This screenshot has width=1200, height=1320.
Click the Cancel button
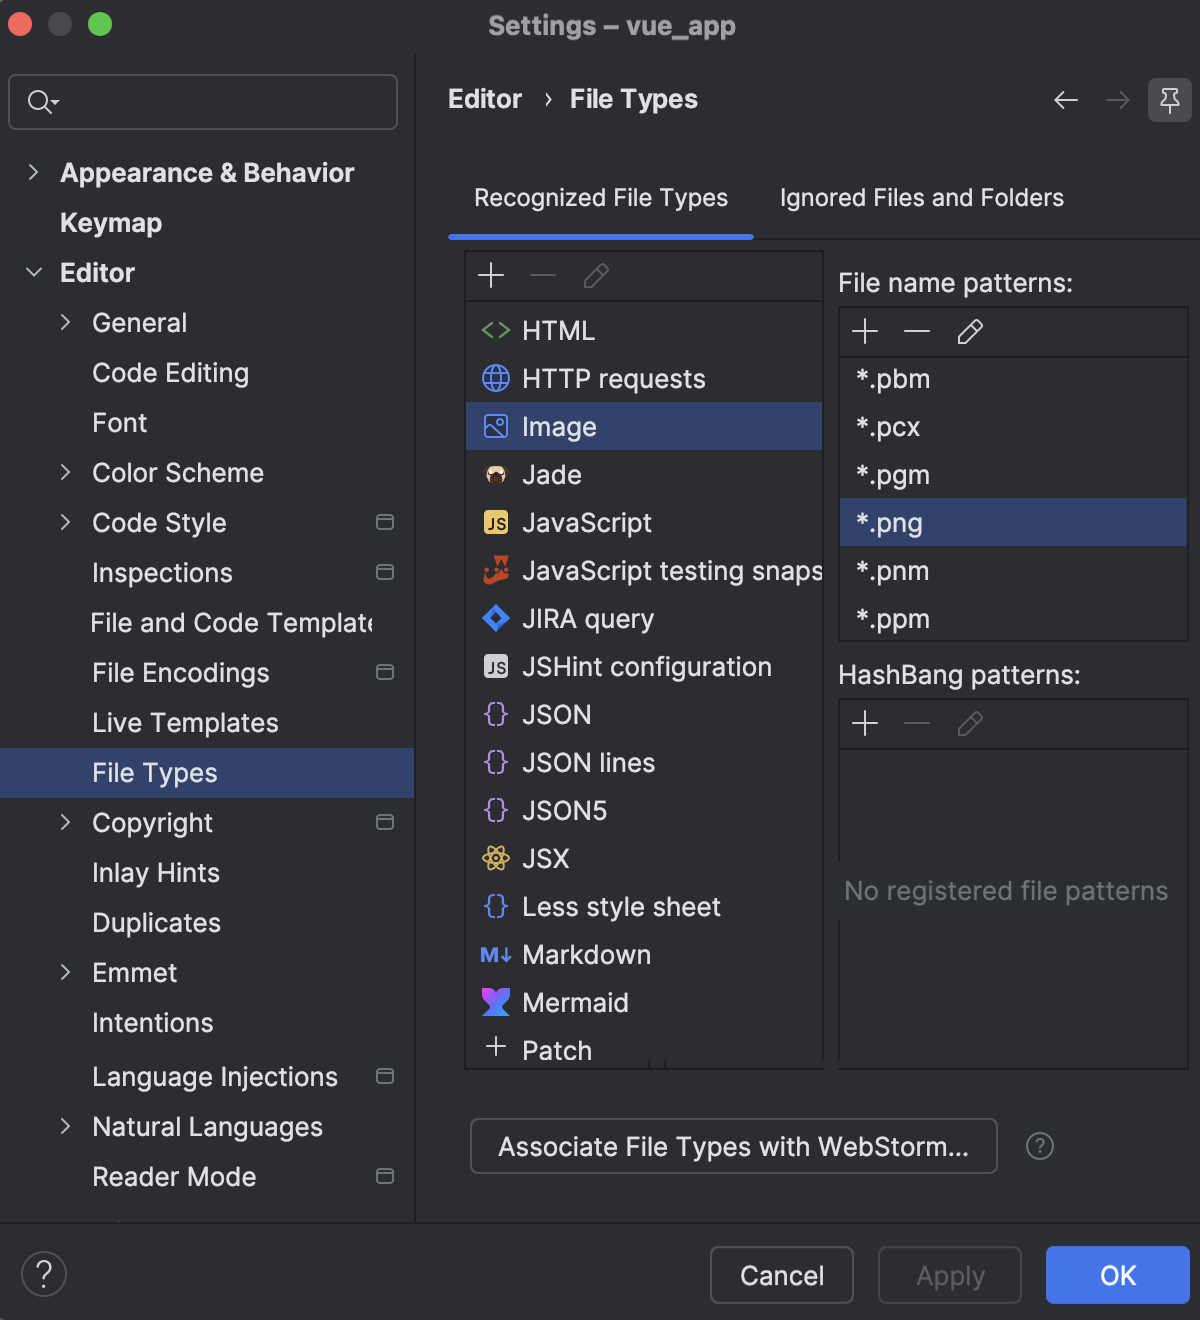(x=782, y=1275)
